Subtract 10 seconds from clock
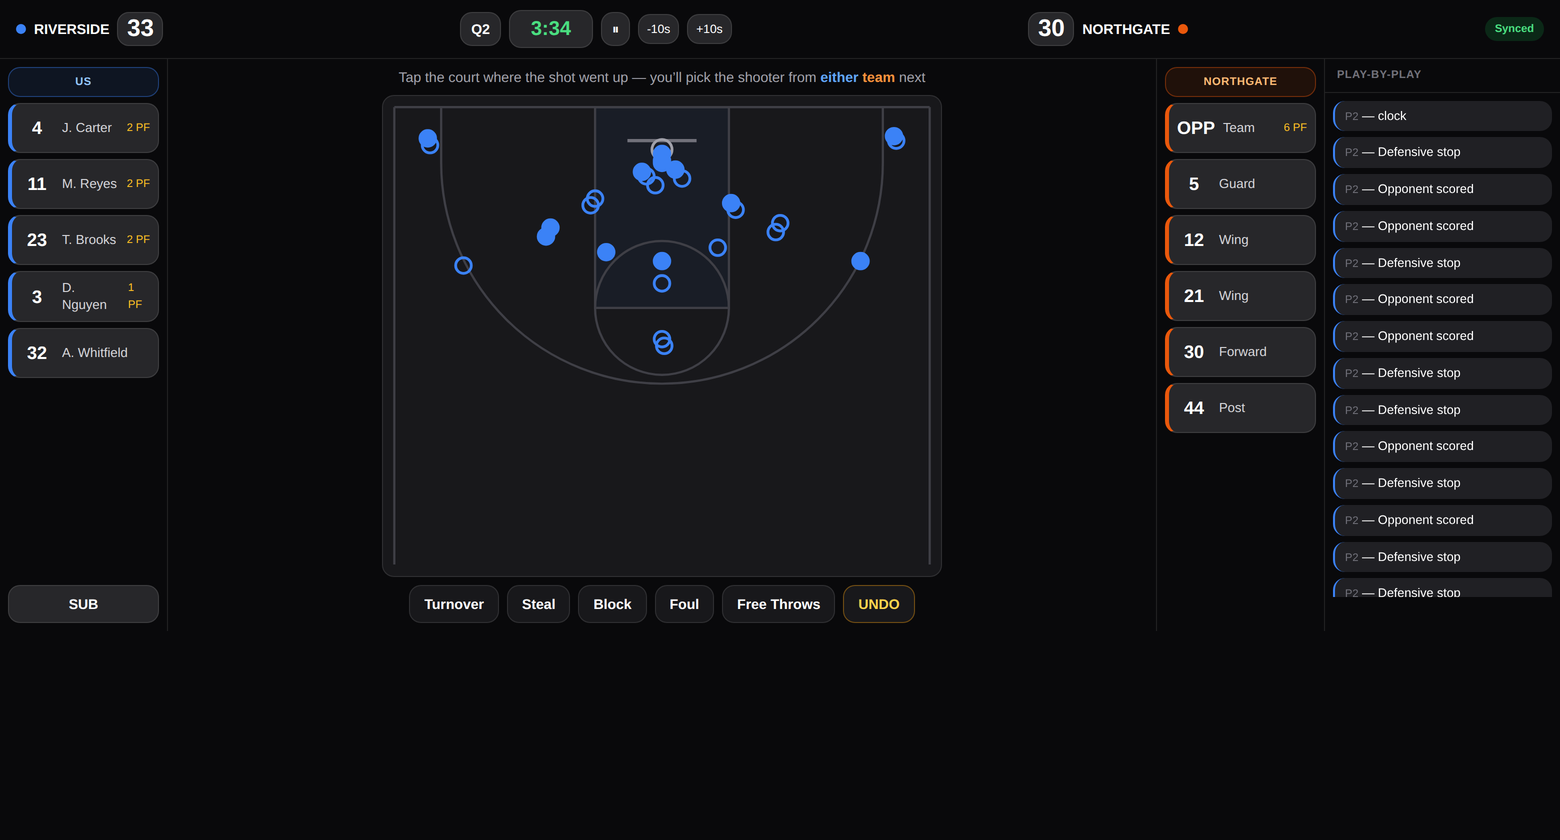This screenshot has height=840, width=1560. point(658,29)
